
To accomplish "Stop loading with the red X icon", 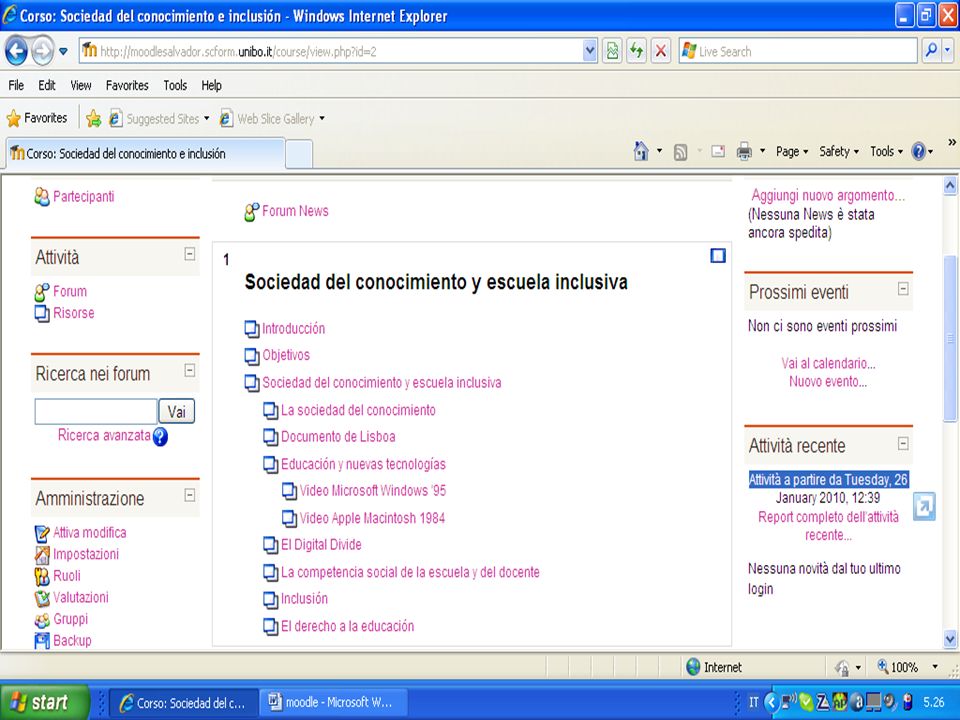I will 661,51.
